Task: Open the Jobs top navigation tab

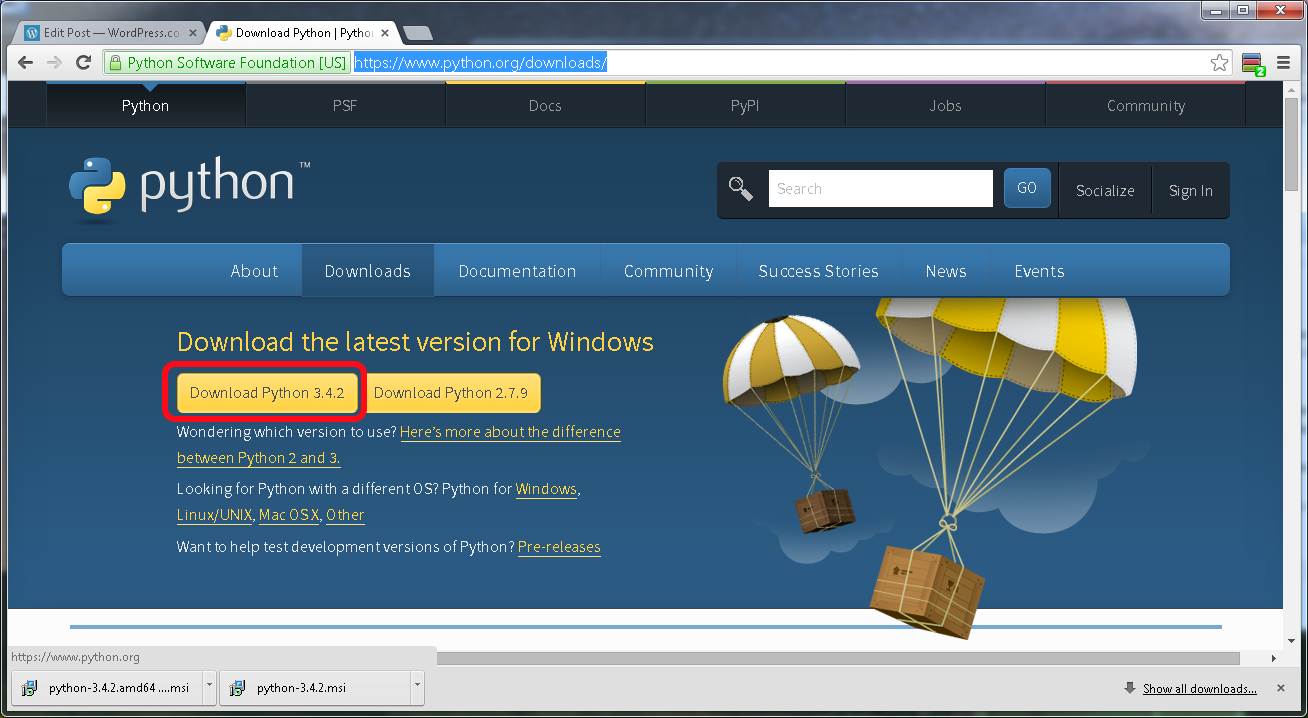Action: tap(945, 105)
